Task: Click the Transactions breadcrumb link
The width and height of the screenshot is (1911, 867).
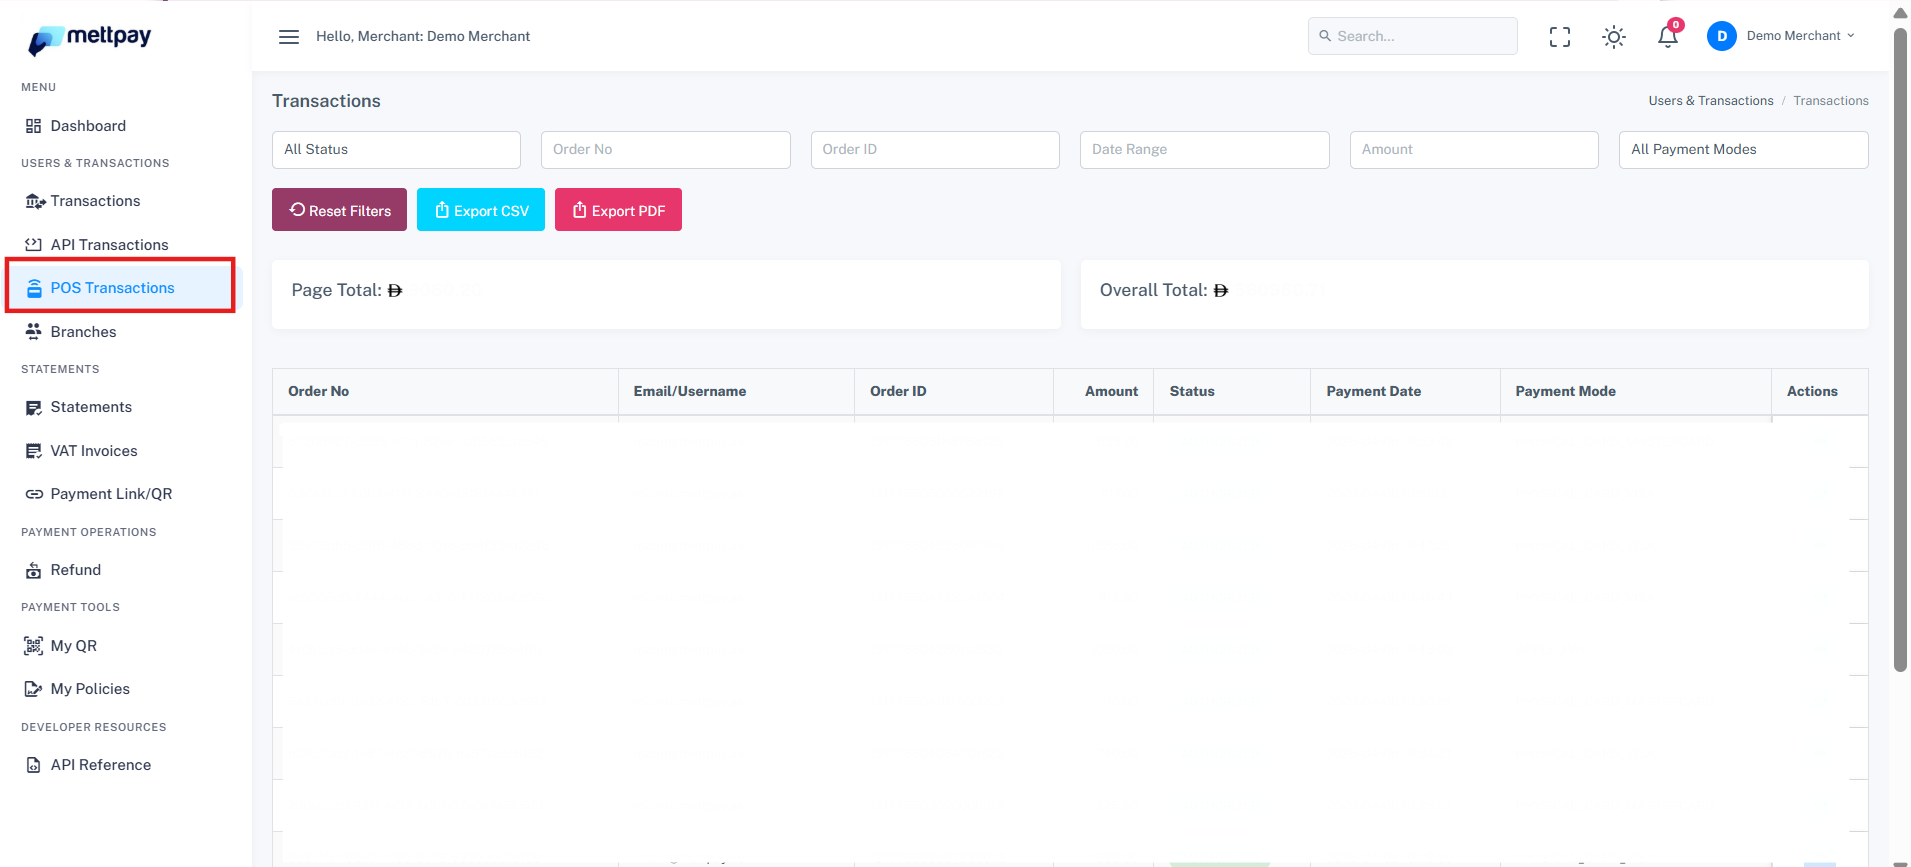Action: click(x=1831, y=101)
